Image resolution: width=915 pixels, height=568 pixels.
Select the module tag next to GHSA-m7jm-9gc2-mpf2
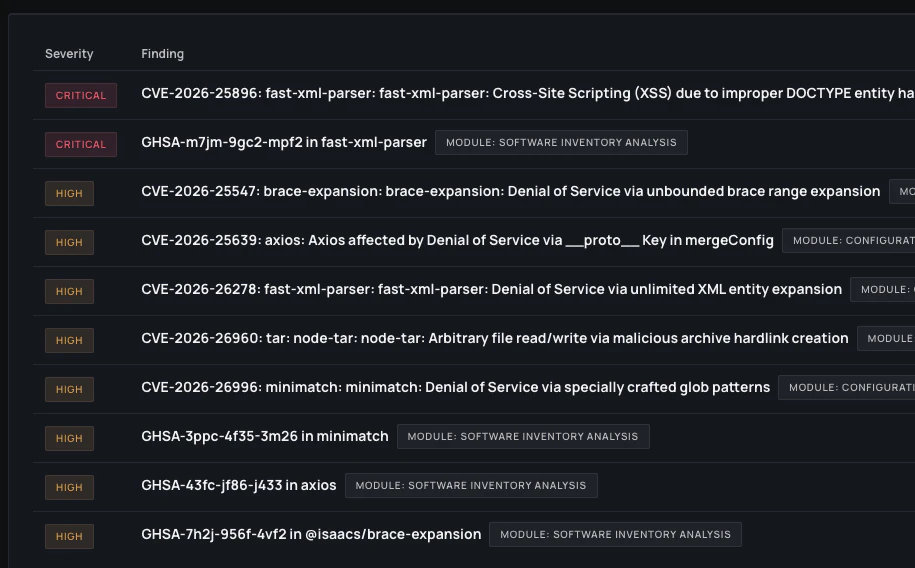coord(561,142)
